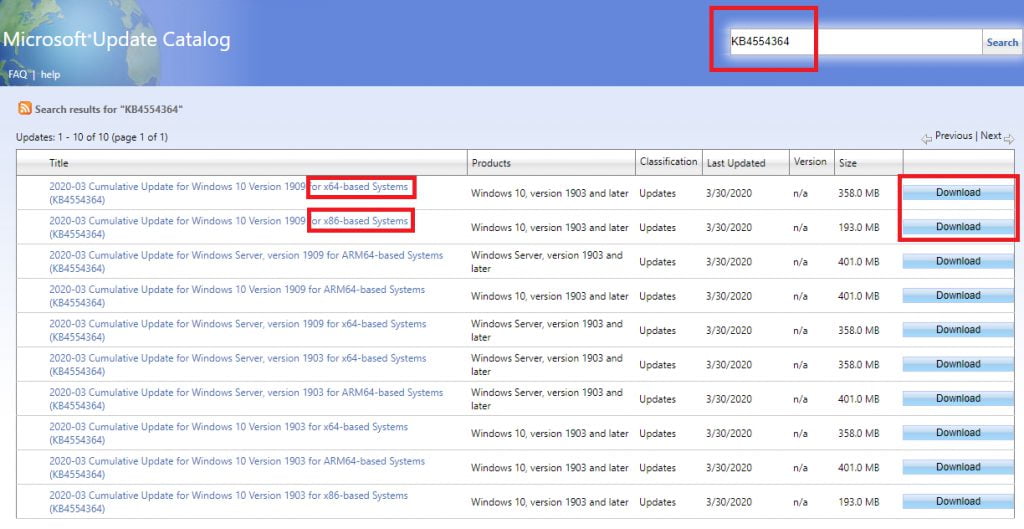Open Windows 10 Version 1903 ARM64 update link

(237, 467)
